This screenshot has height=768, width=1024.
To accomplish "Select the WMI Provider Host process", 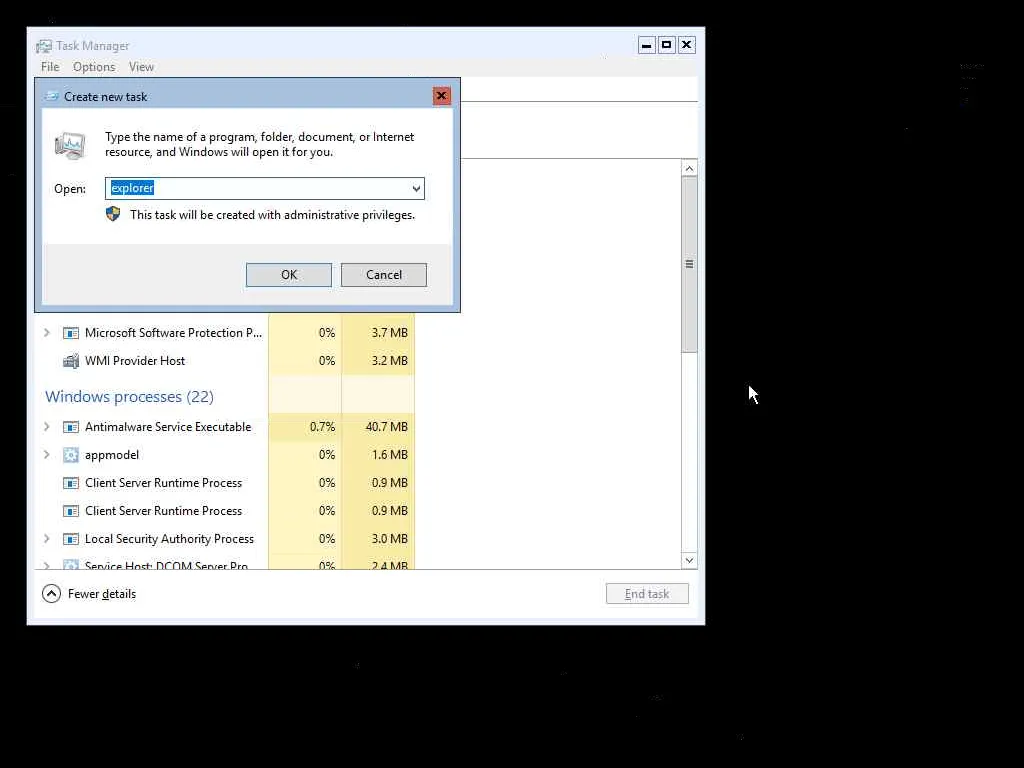I will coord(135,360).
